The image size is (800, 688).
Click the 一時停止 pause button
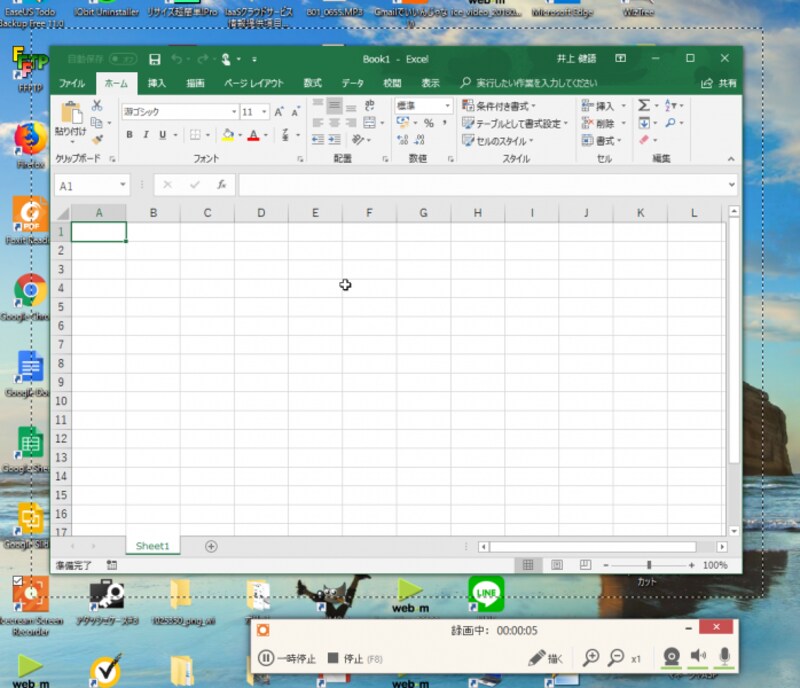(x=287, y=658)
